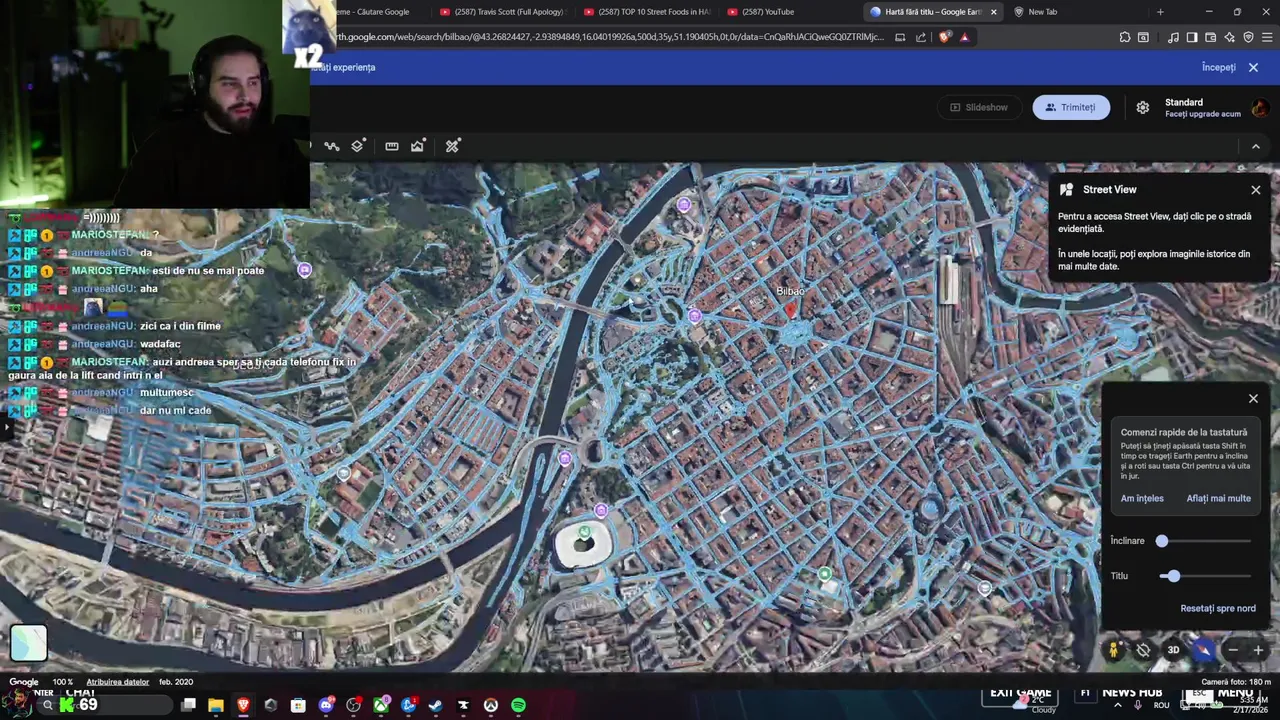Click the add image overlay tool

418,146
